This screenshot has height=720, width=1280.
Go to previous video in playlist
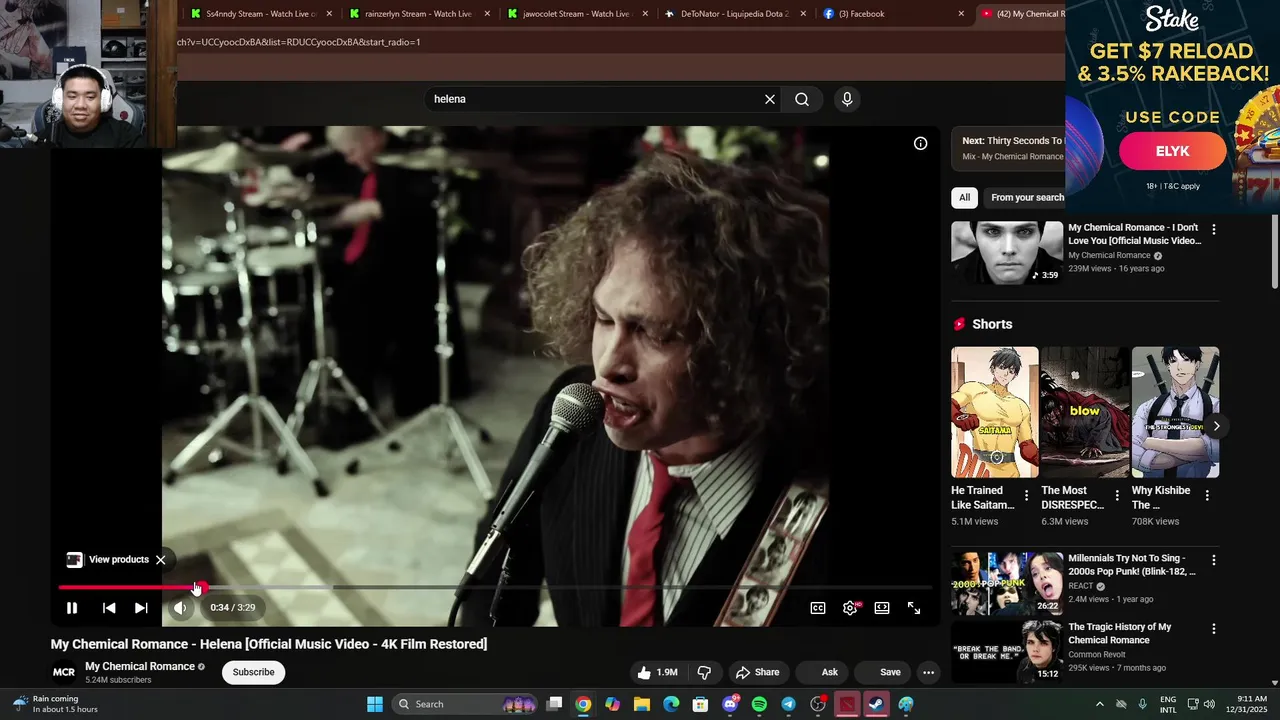pos(109,608)
